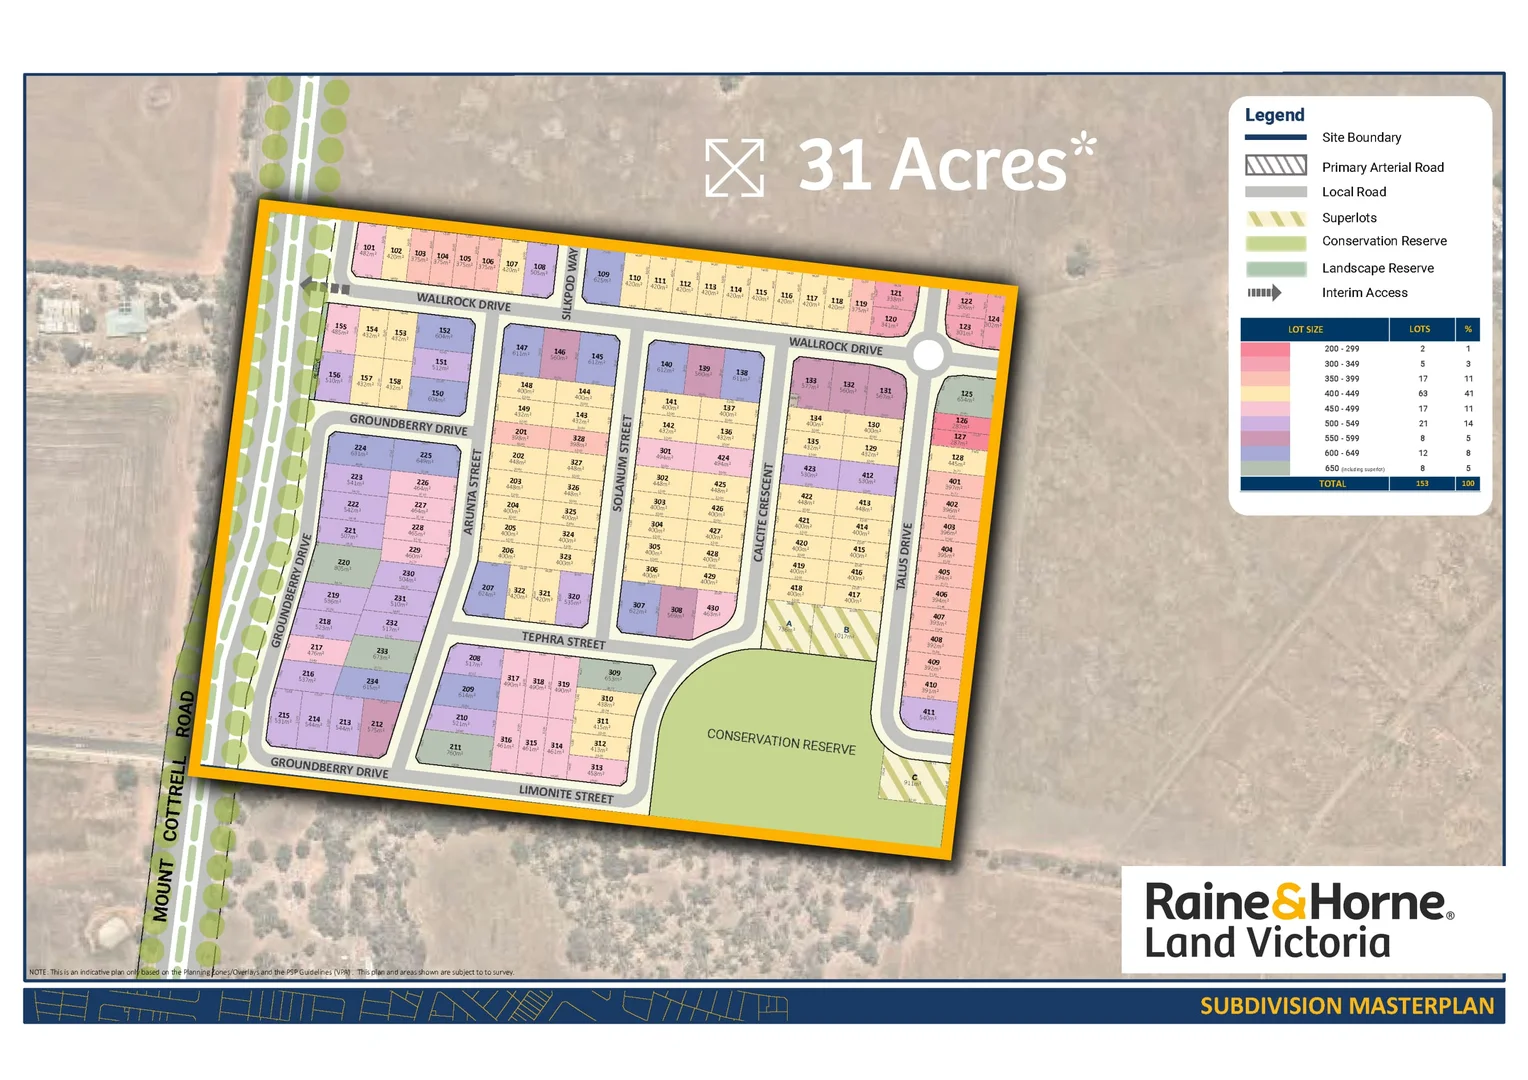Select the Landscape Reserve legend swatch
1528x1080 pixels.
click(x=1275, y=268)
